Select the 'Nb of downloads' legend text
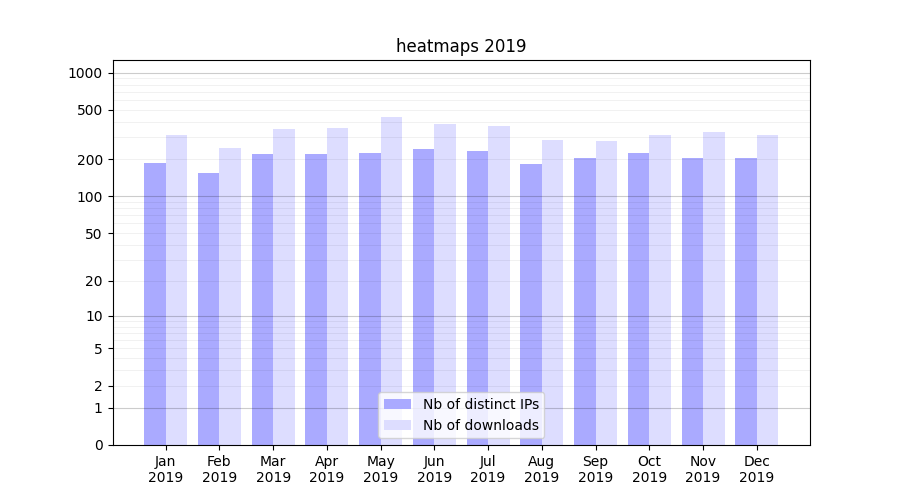 point(480,425)
